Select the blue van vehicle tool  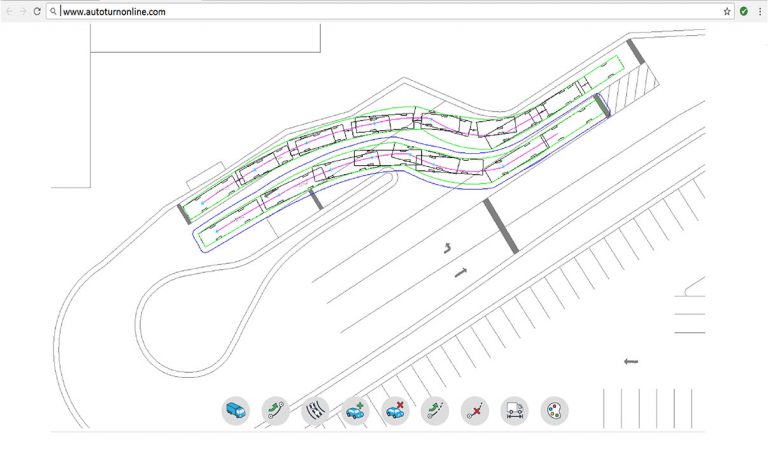coord(236,411)
